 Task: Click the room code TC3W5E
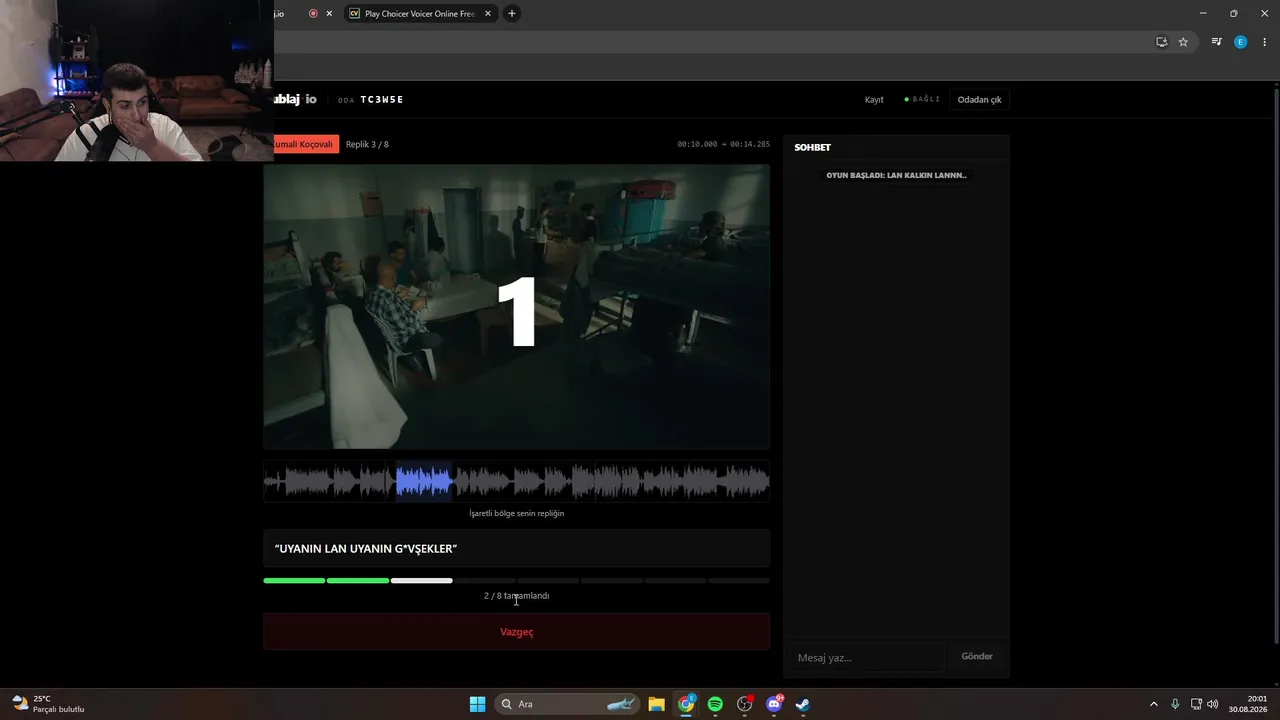382,100
